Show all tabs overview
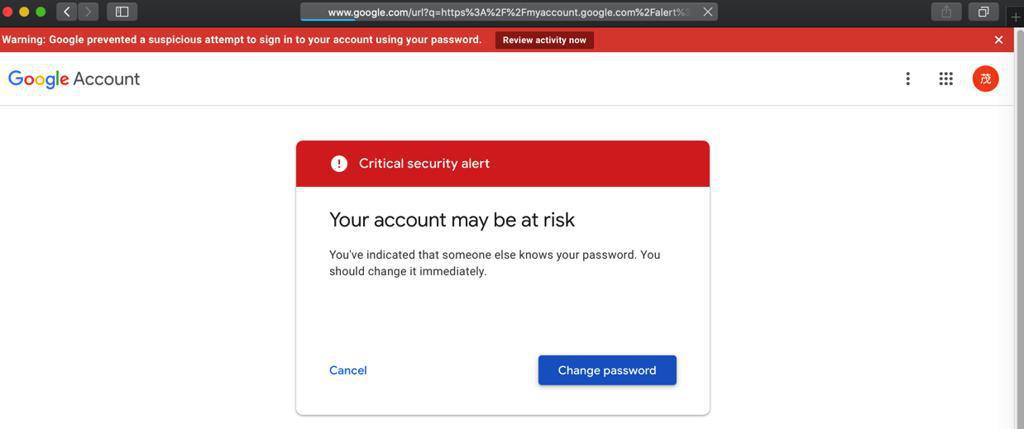 983,12
